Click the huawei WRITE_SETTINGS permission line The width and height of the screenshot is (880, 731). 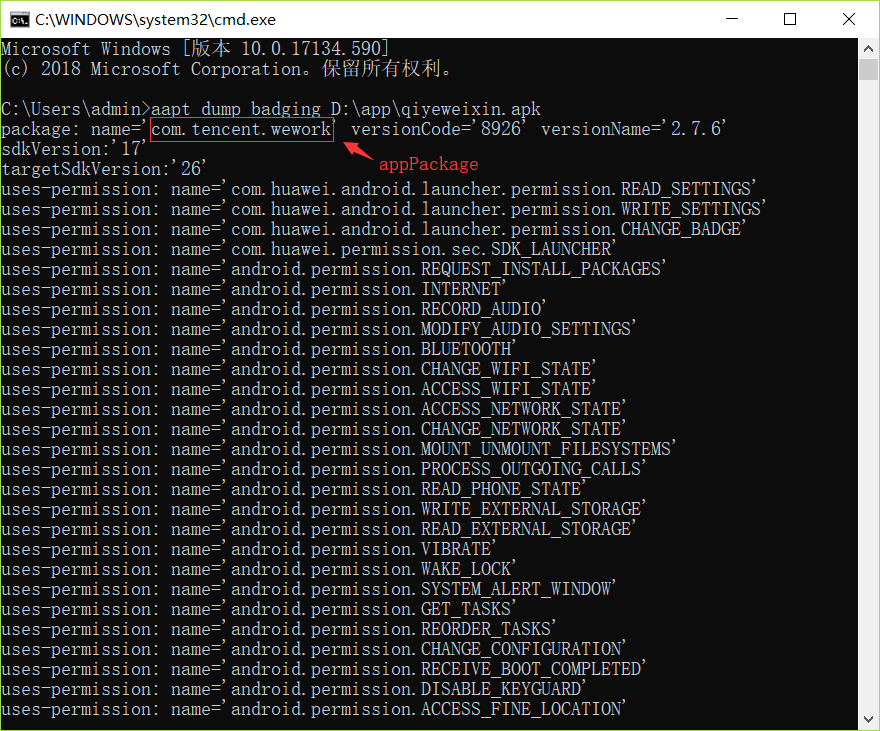tap(383, 209)
